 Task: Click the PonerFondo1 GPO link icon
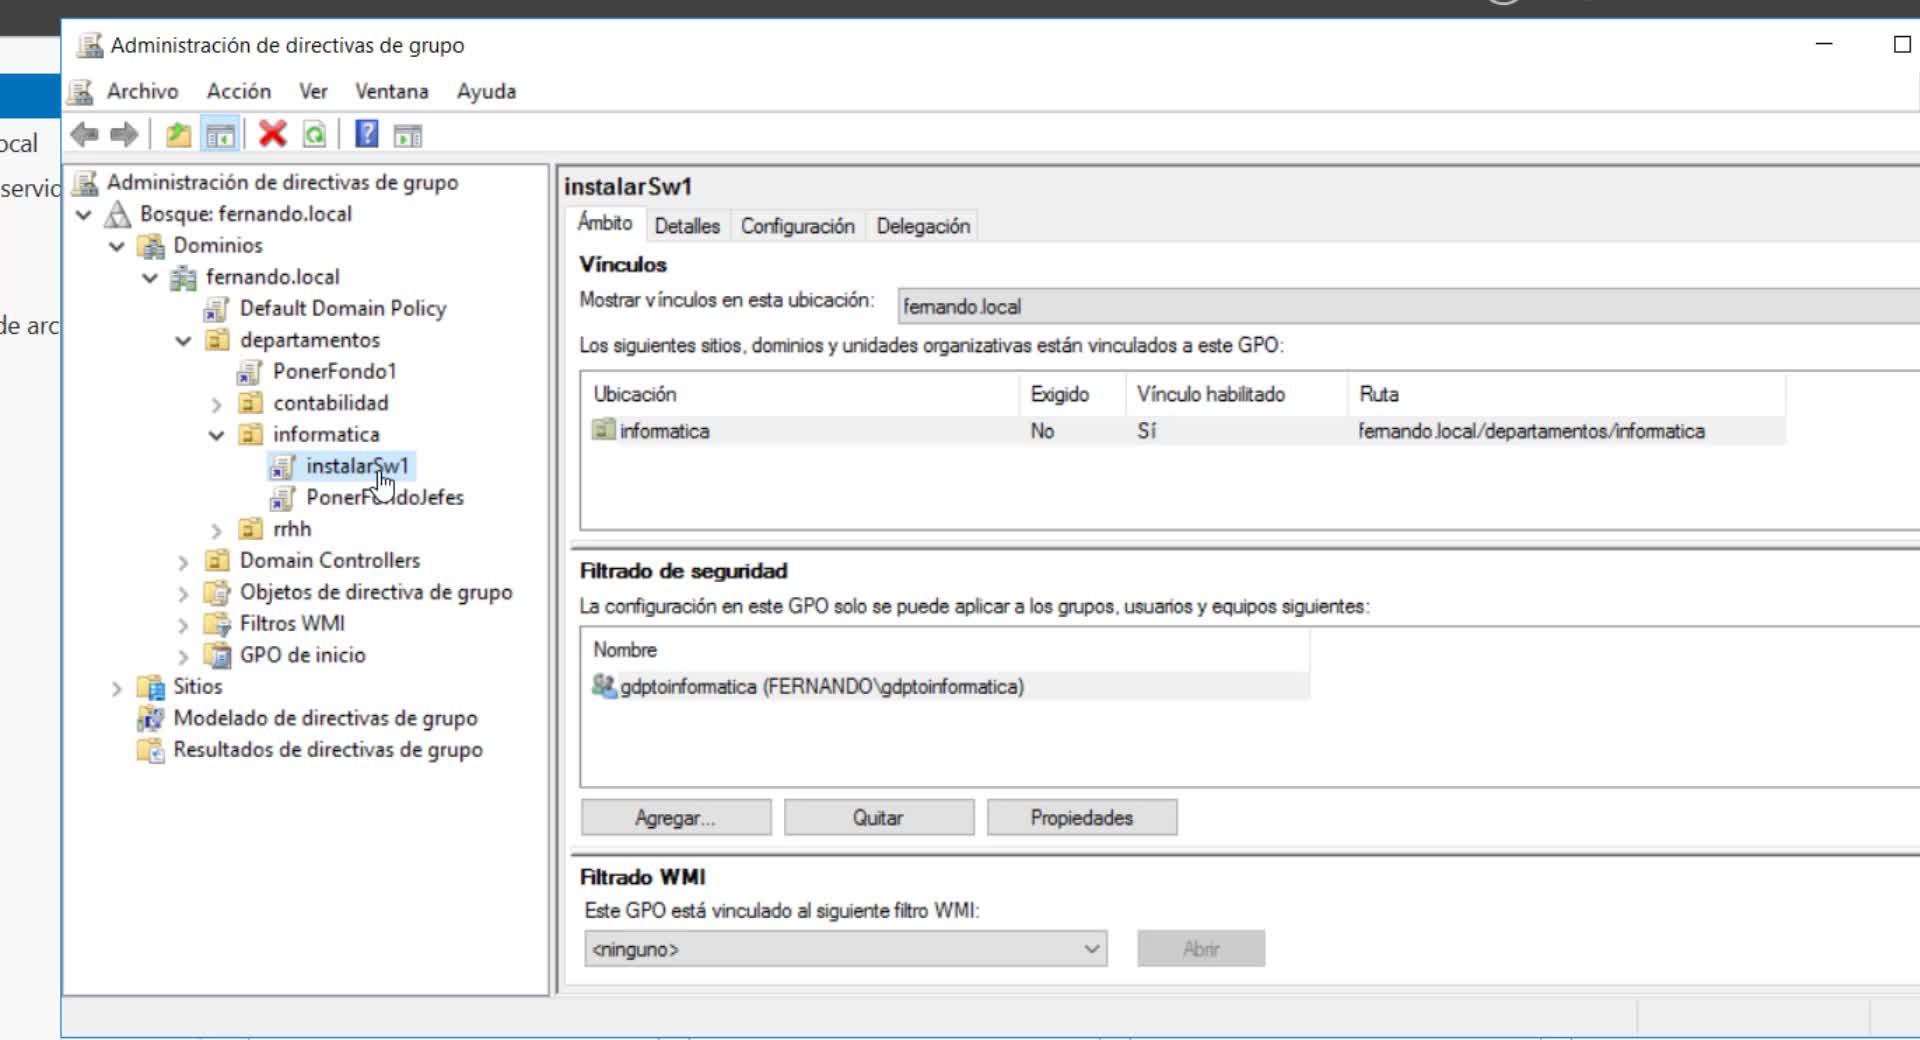(x=250, y=372)
